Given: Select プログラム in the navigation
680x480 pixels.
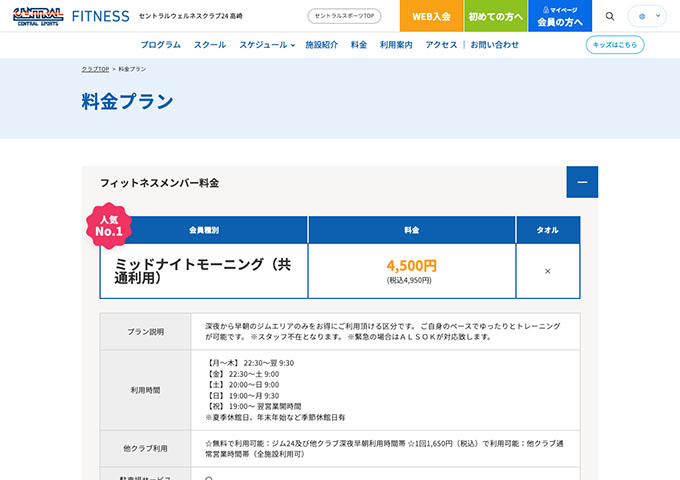Looking at the screenshot, I should point(161,45).
